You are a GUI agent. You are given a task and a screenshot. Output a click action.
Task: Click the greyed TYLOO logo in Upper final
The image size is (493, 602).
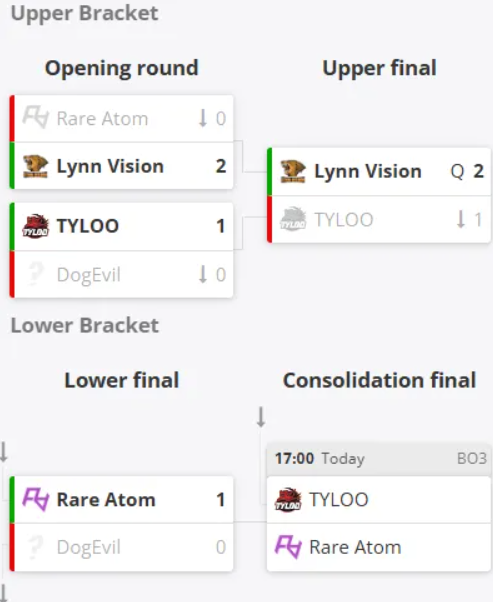coord(293,219)
